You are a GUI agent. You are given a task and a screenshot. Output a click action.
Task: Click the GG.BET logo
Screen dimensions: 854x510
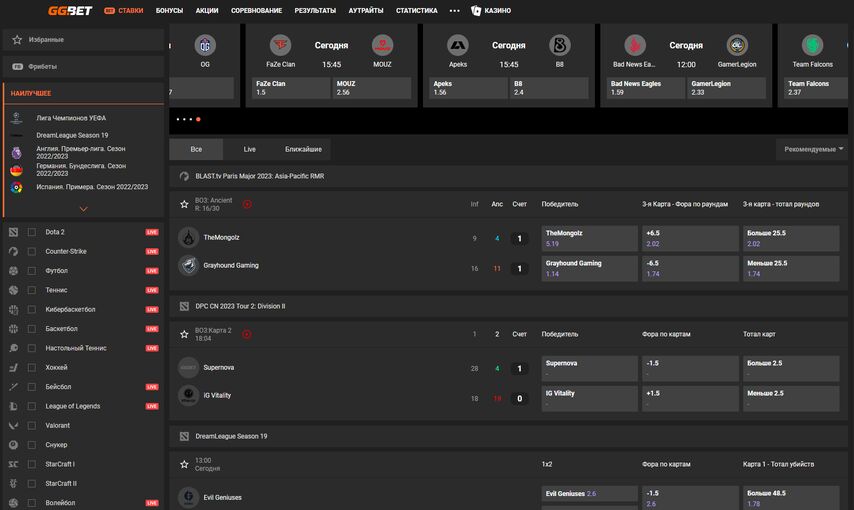pyautogui.click(x=70, y=10)
